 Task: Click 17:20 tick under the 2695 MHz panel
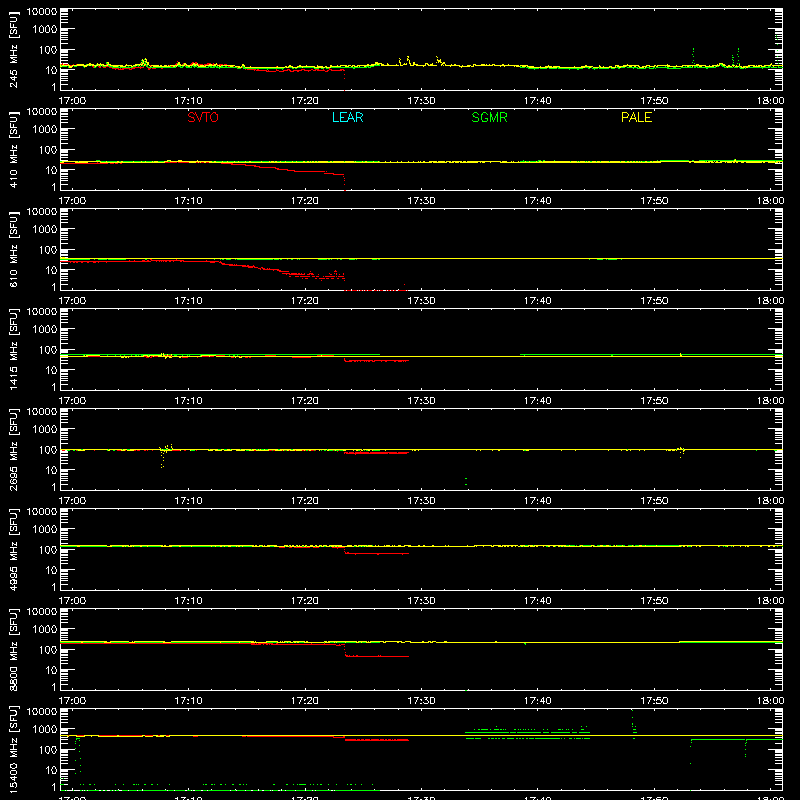point(305,501)
